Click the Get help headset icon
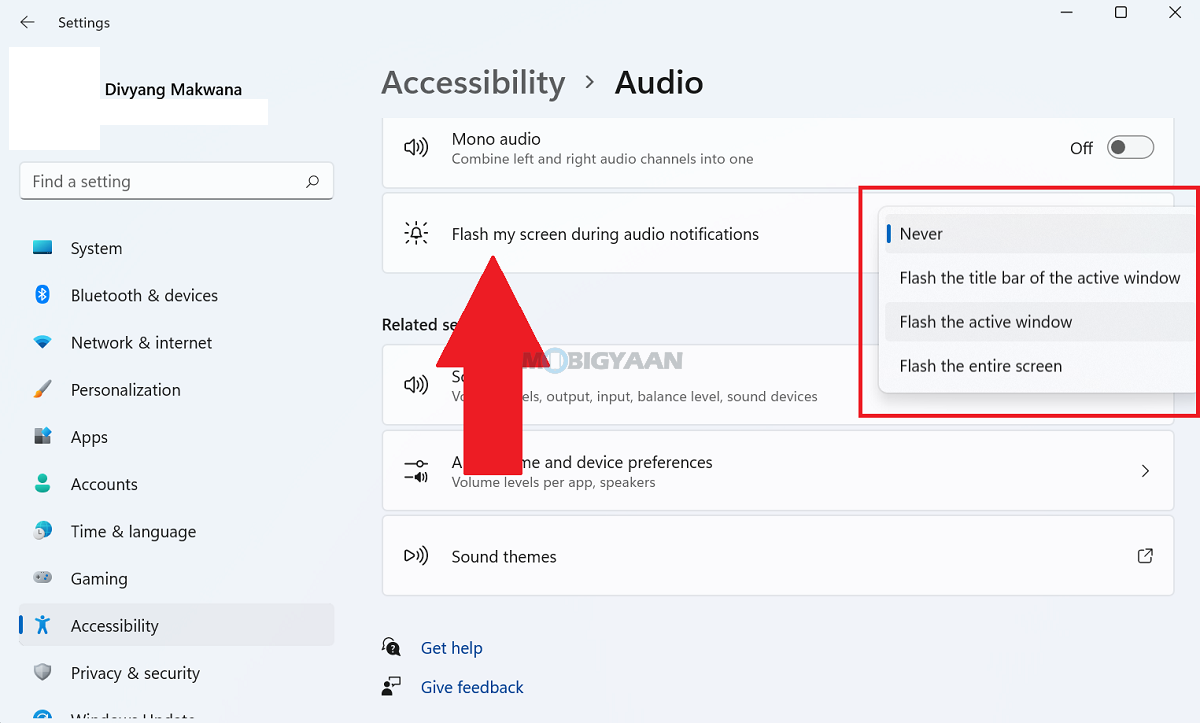 391,647
